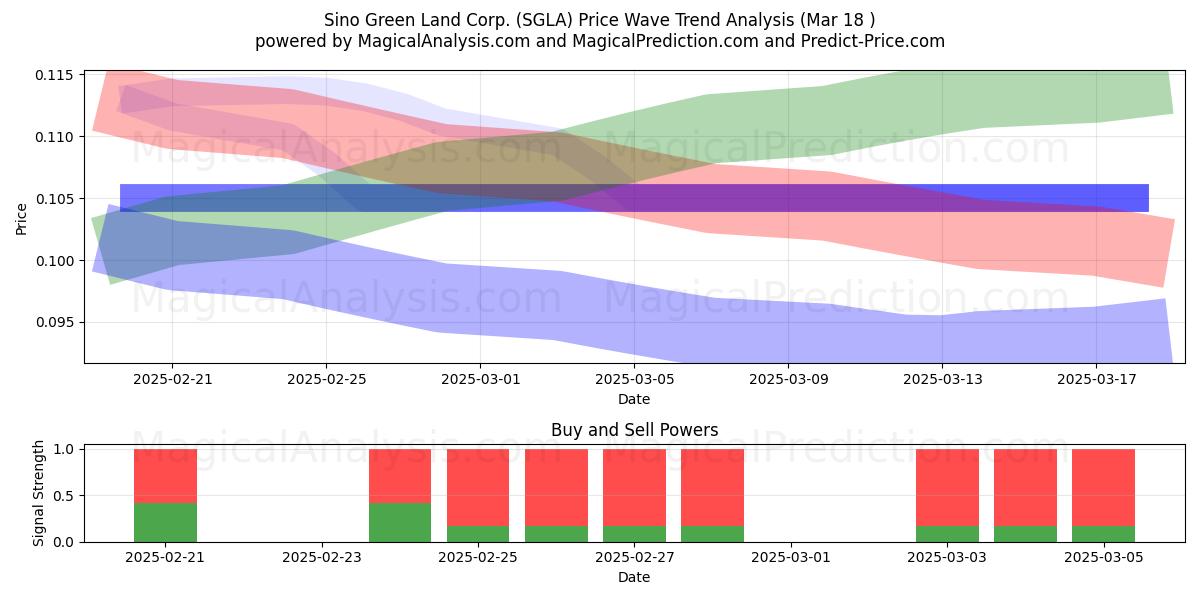1200x600 pixels.
Task: Click the 0.110 price tick label
Action: tap(56, 137)
